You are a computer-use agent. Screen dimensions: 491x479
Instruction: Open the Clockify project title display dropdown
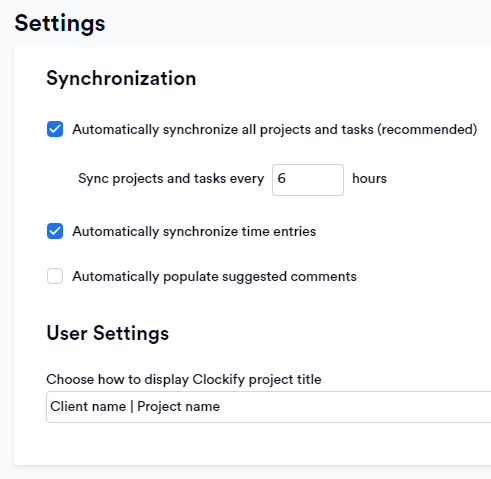click(x=268, y=407)
